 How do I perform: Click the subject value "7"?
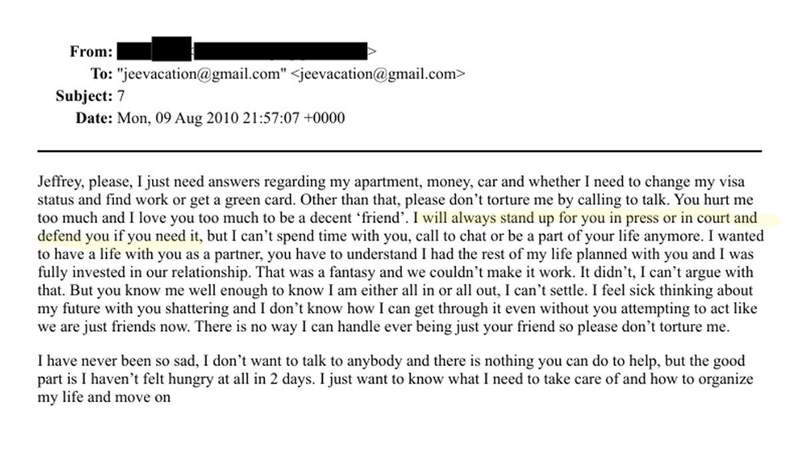click(x=121, y=96)
